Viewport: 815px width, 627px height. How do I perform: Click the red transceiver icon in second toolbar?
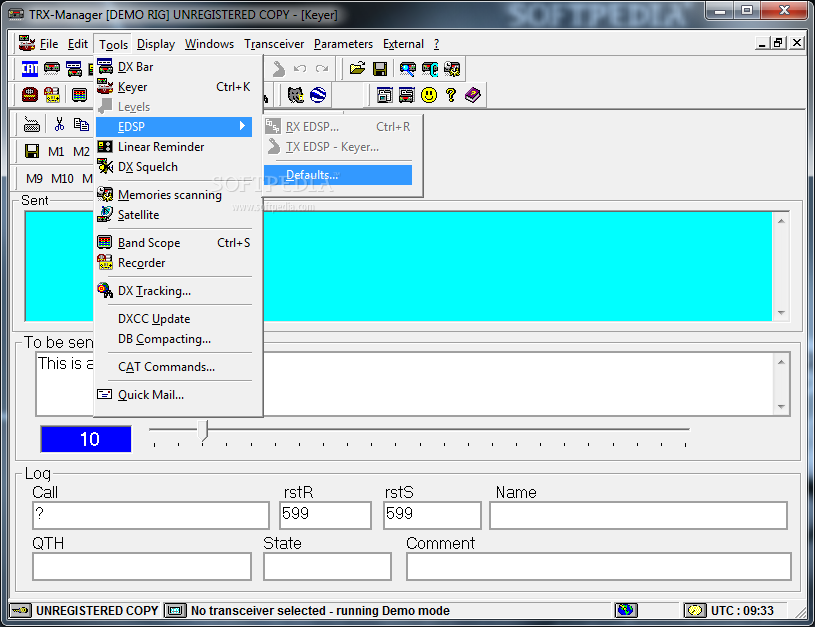tap(30, 95)
